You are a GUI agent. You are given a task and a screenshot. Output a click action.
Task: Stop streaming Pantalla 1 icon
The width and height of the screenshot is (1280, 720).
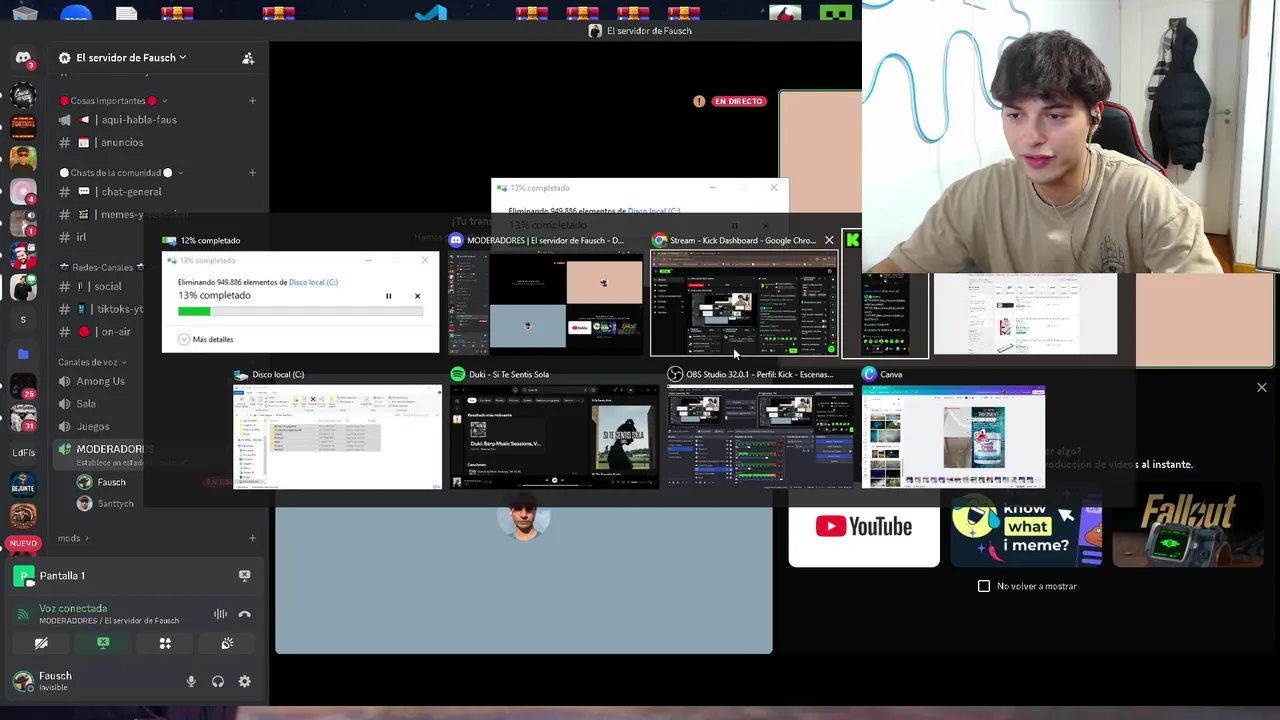[244, 575]
